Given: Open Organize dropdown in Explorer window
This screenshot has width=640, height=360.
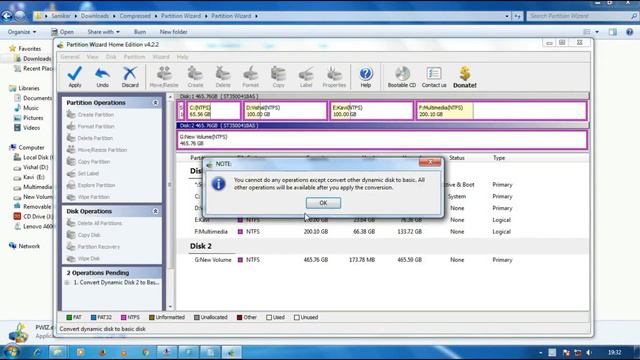Looking at the screenshot, I should point(22,32).
